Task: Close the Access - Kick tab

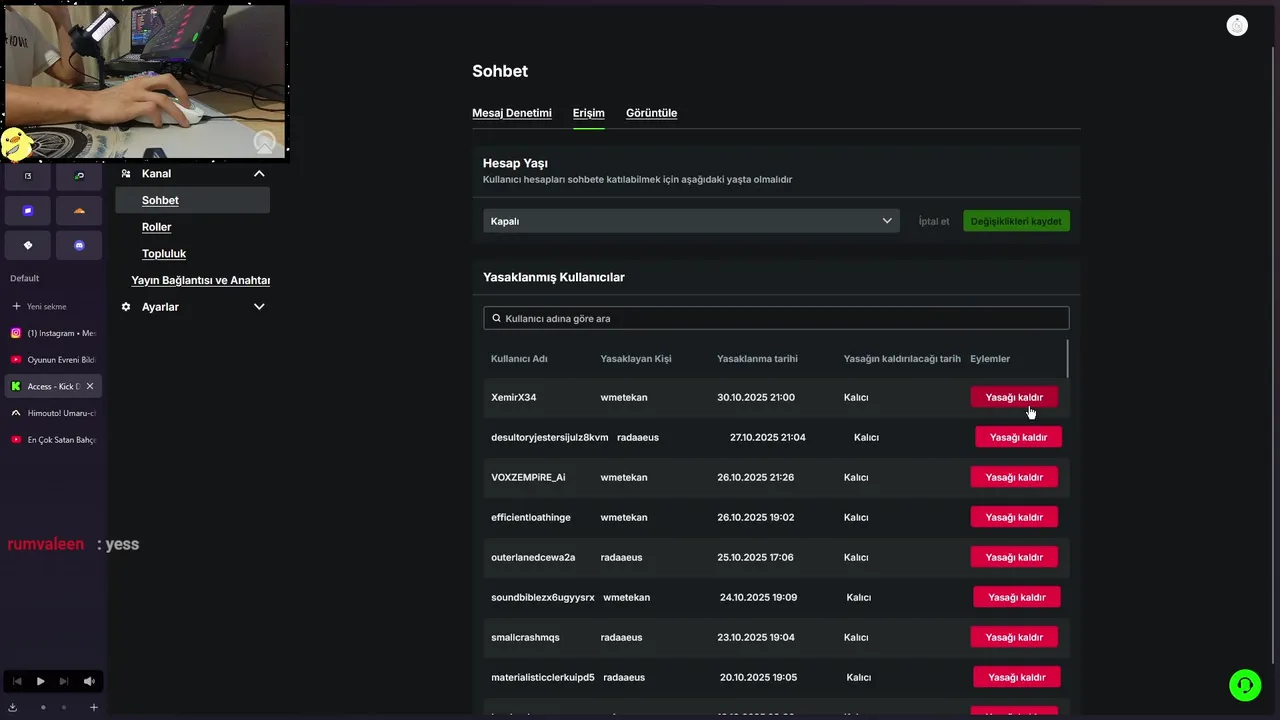Action: 90,386
